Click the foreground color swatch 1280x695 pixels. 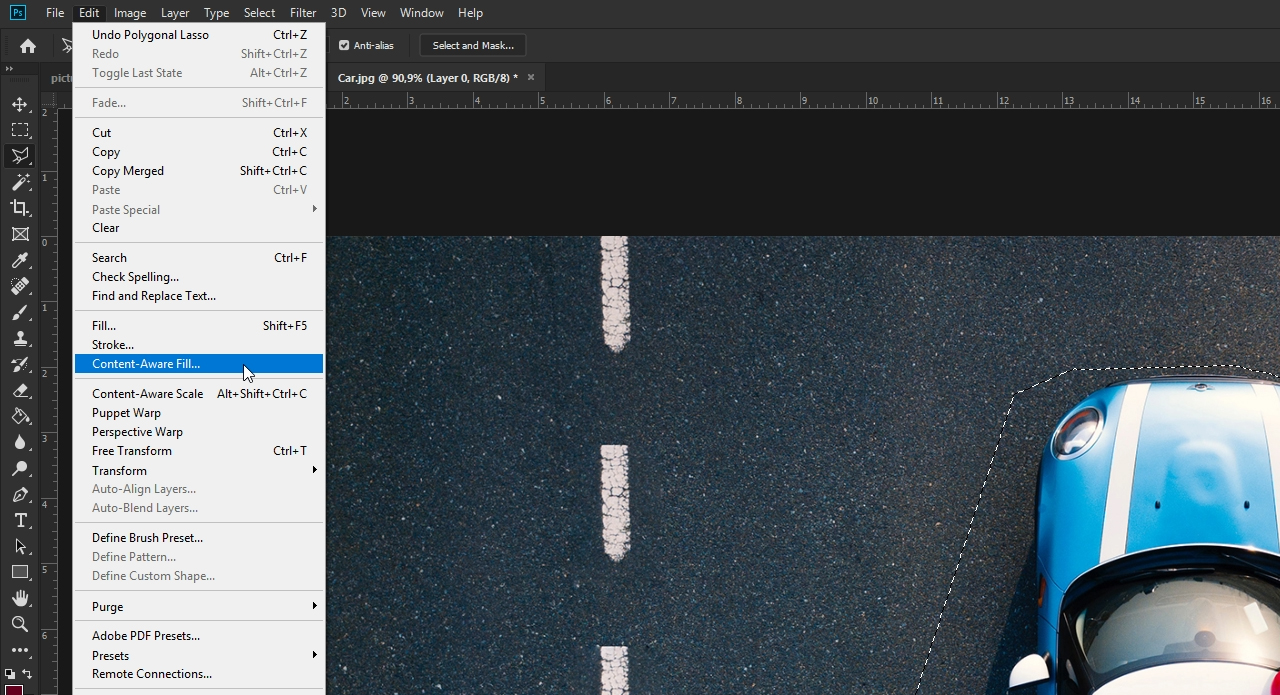[13, 689]
